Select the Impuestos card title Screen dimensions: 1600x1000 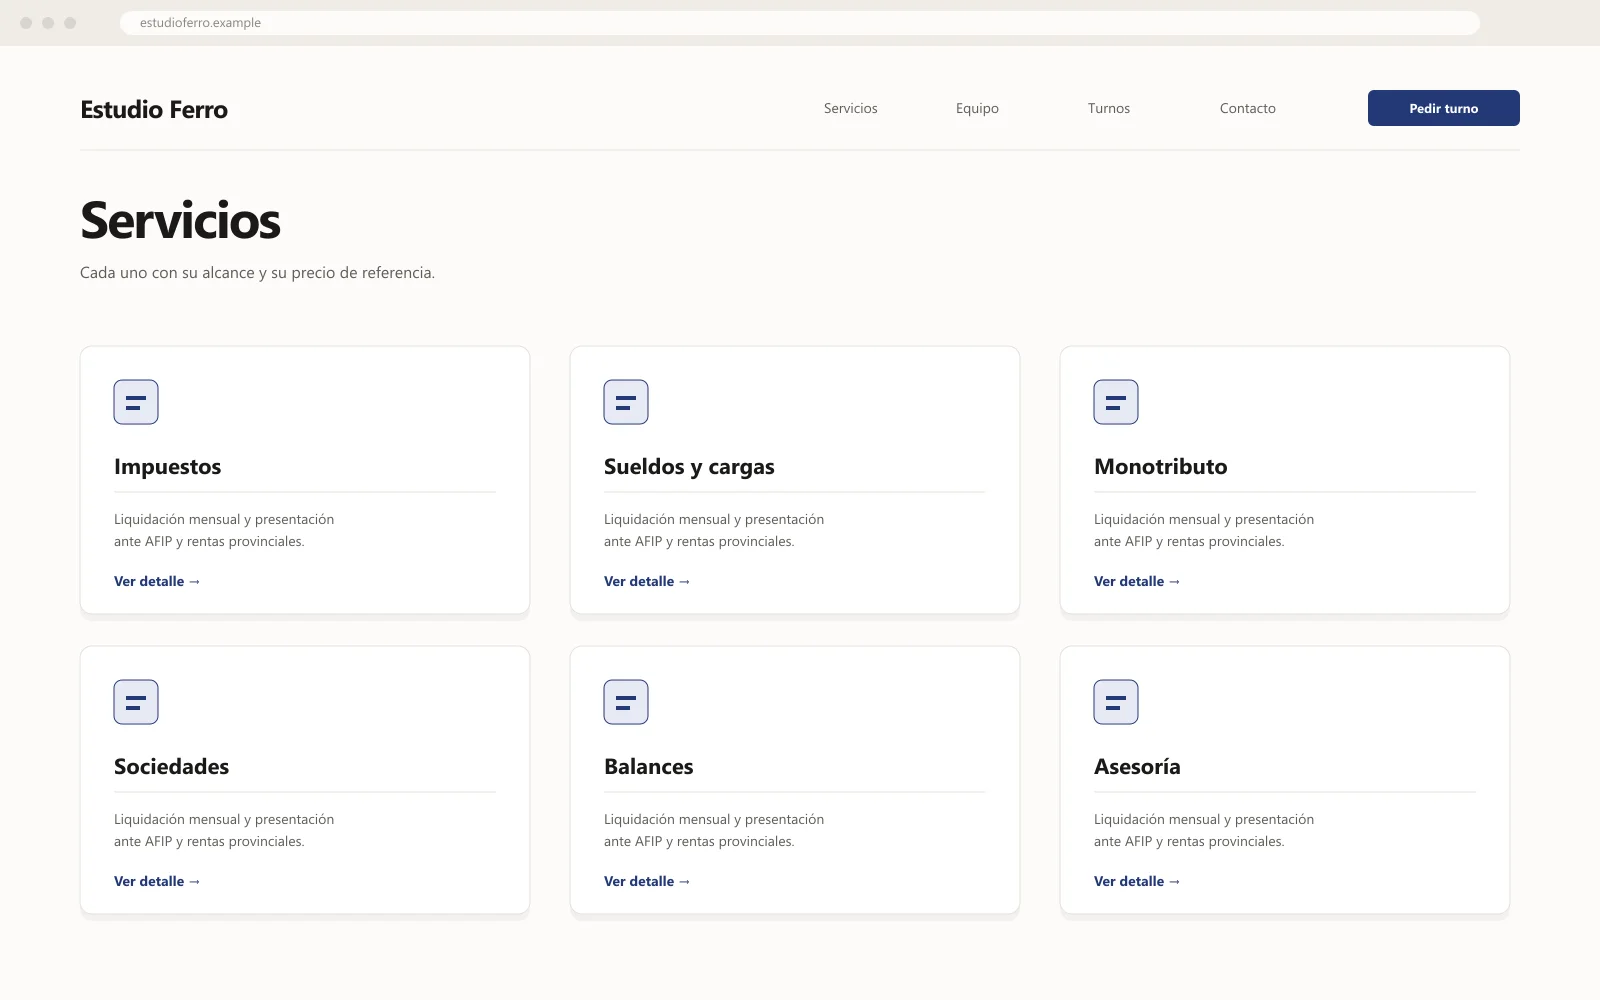point(167,467)
